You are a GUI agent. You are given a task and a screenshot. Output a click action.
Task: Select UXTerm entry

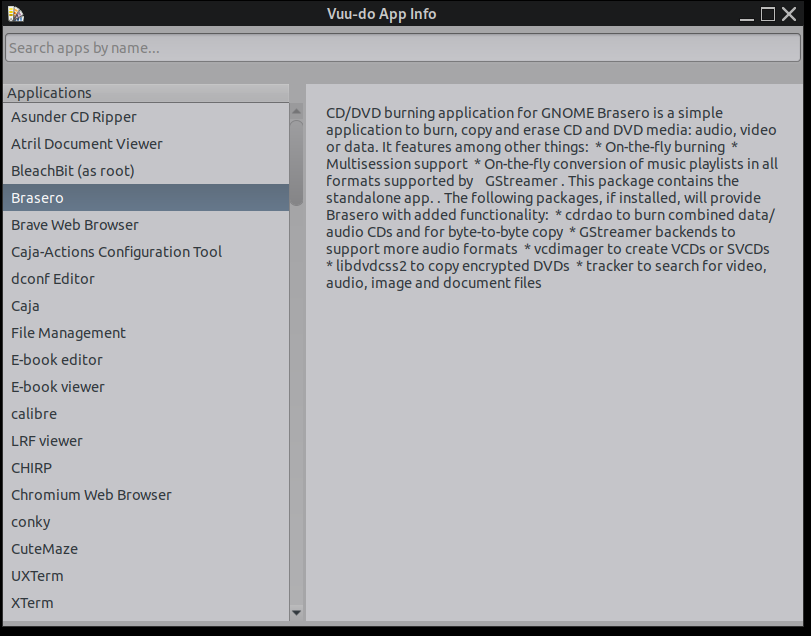(x=146, y=576)
